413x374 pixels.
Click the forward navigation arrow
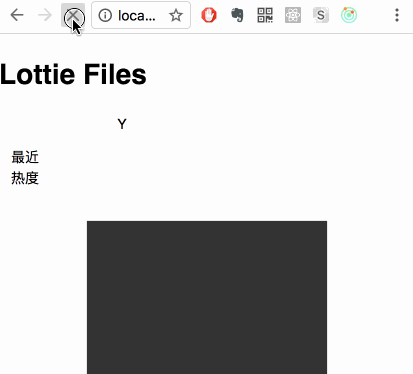45,15
